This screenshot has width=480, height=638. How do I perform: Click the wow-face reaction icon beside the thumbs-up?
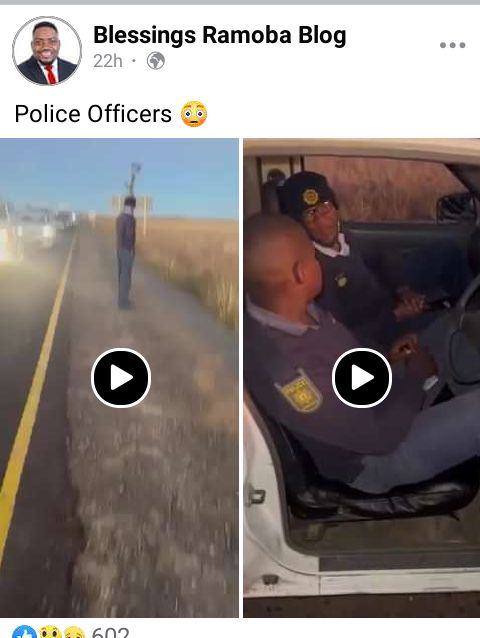pyautogui.click(x=50, y=632)
